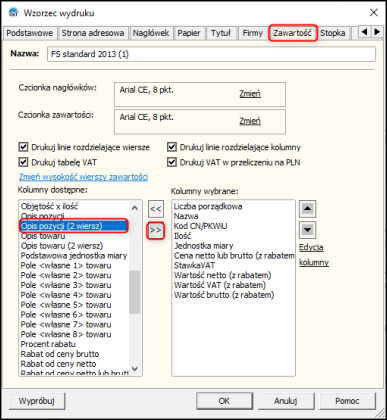
Task: Open the Nagłówek tab
Action: pos(151,33)
